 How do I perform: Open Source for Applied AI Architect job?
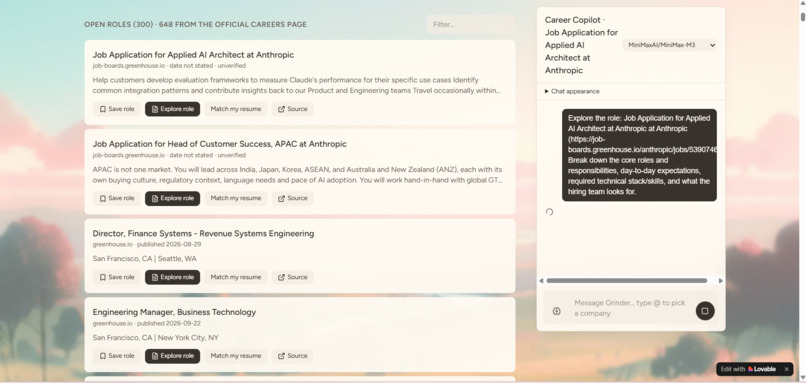coord(292,109)
